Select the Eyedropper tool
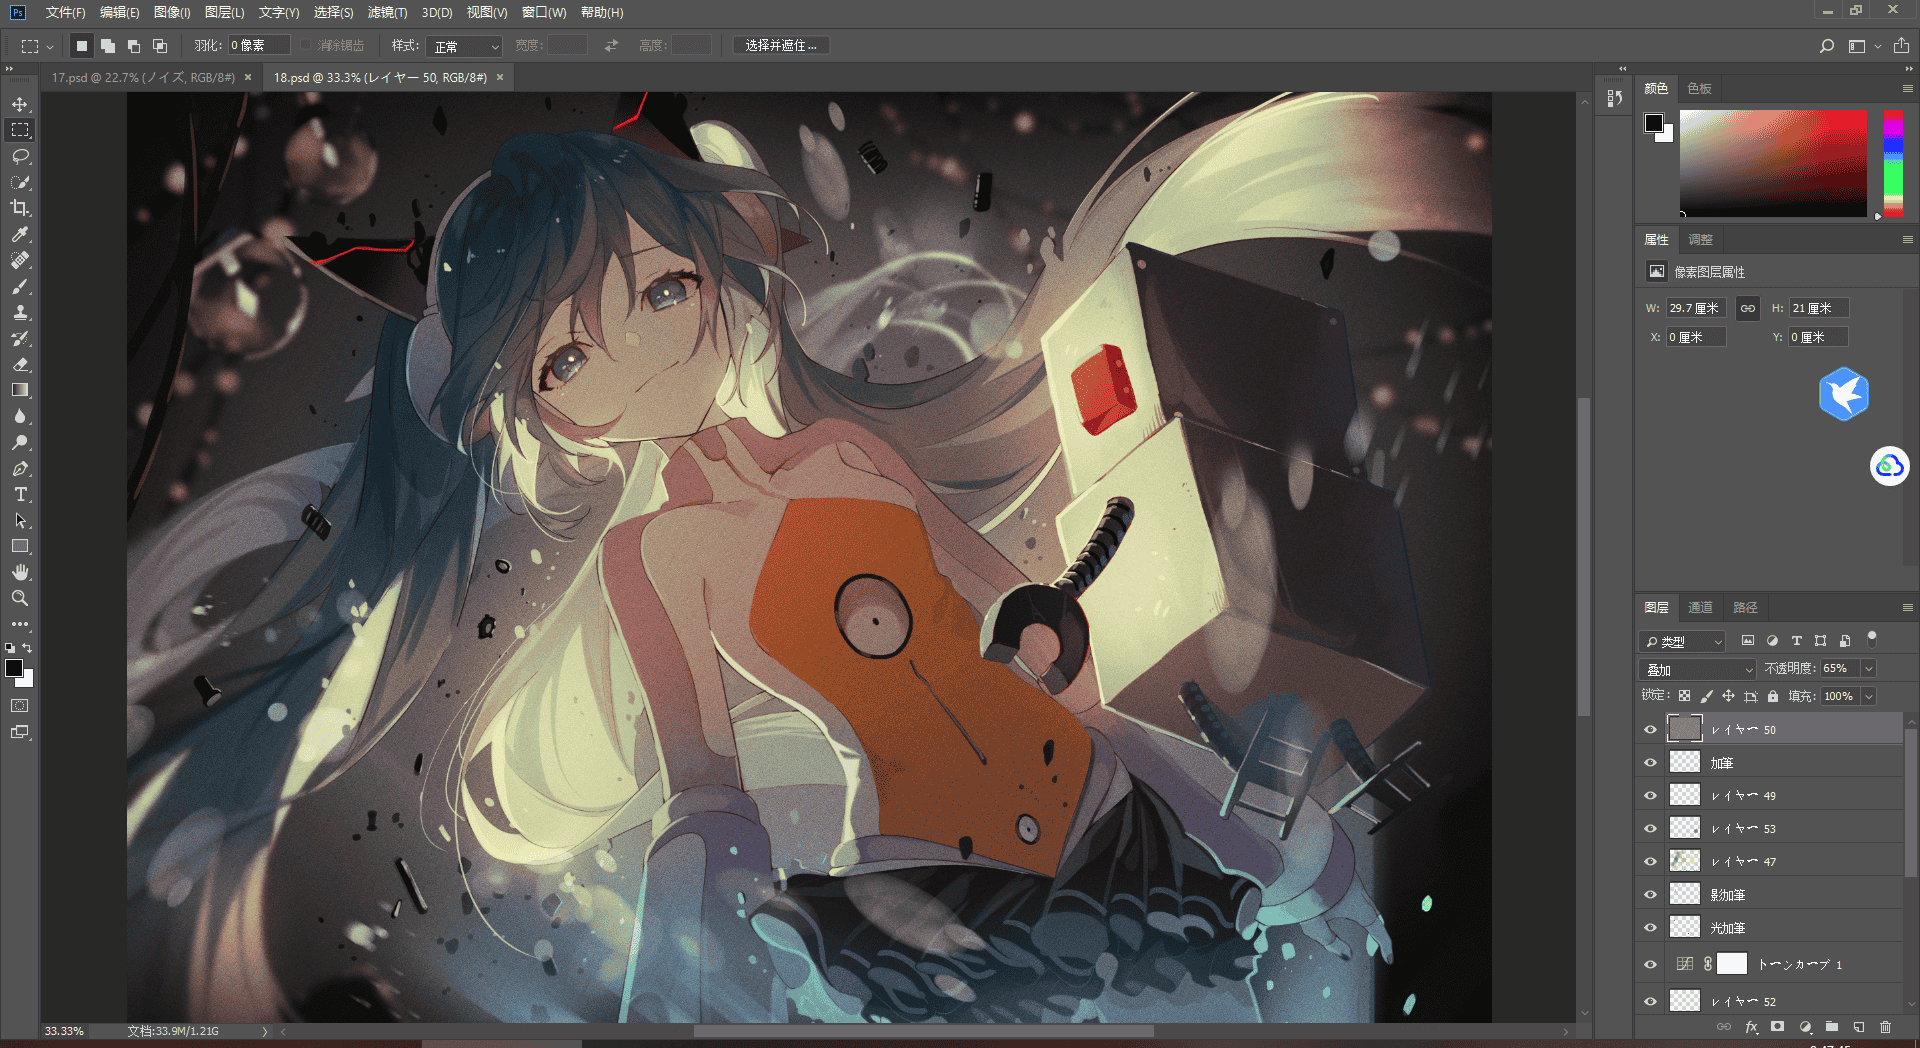This screenshot has height=1048, width=1920. tap(20, 234)
